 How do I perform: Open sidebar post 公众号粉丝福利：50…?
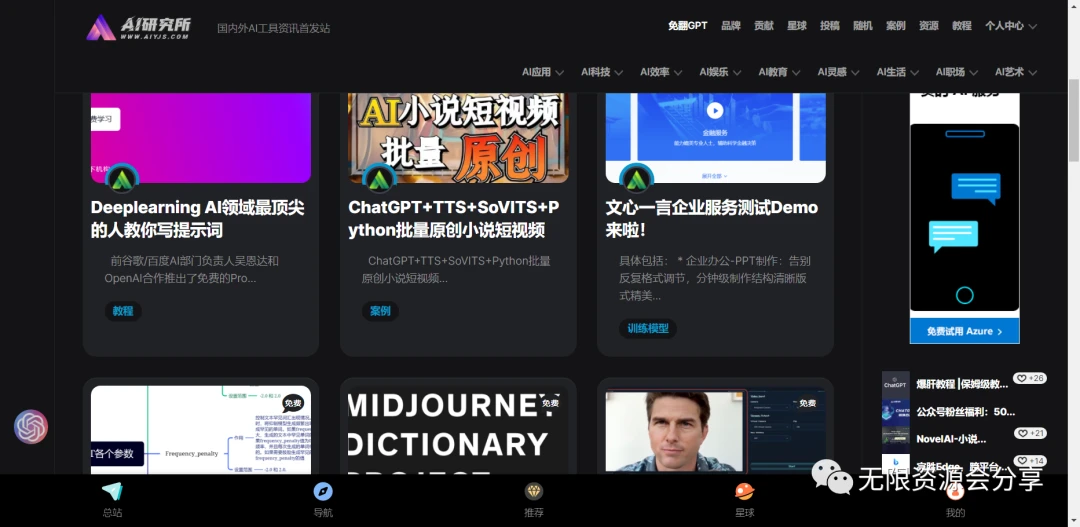point(966,412)
